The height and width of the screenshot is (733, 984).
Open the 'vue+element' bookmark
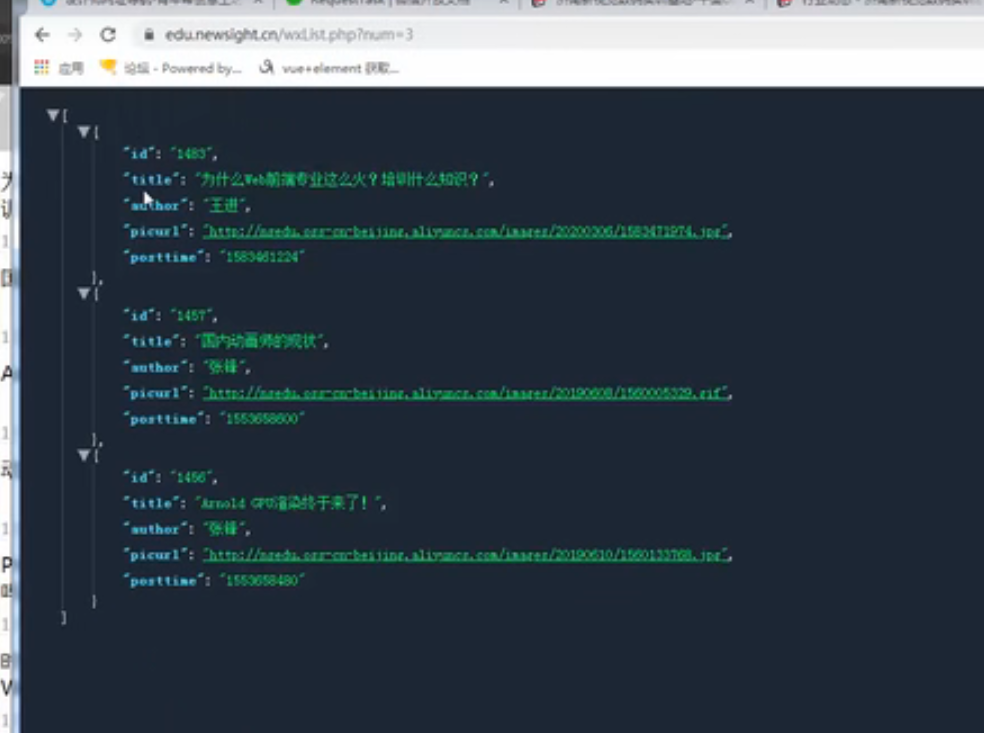[329, 68]
